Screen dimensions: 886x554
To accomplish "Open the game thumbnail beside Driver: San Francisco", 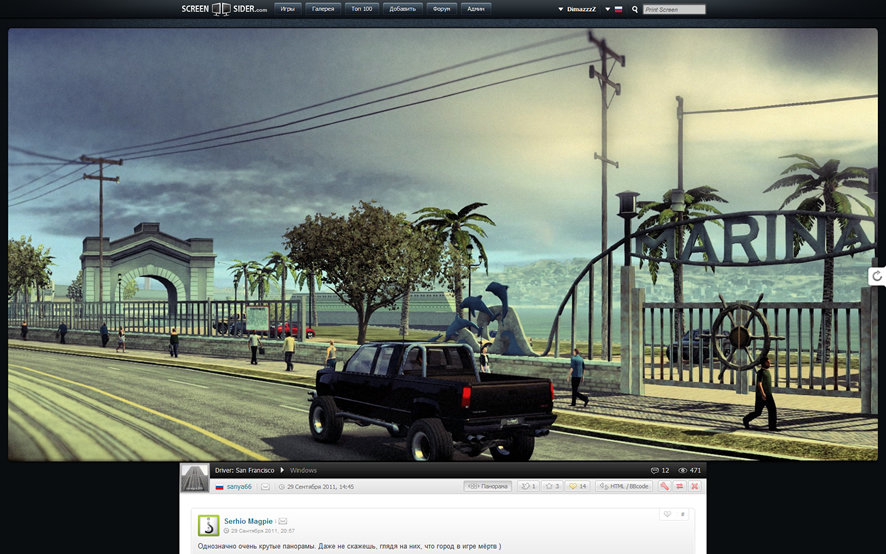I will point(194,478).
